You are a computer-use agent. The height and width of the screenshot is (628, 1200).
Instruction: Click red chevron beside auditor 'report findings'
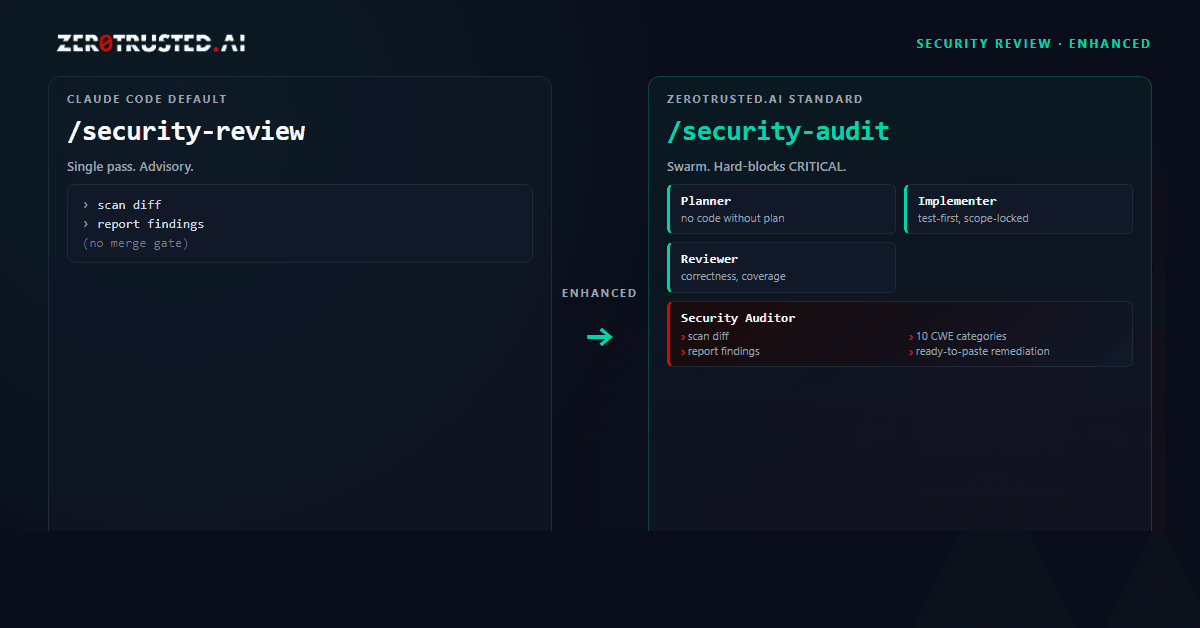pos(683,352)
